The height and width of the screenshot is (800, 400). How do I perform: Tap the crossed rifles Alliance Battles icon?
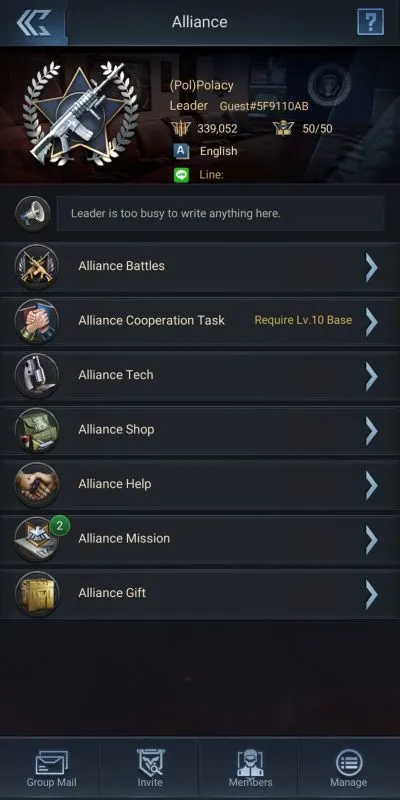(x=37, y=267)
